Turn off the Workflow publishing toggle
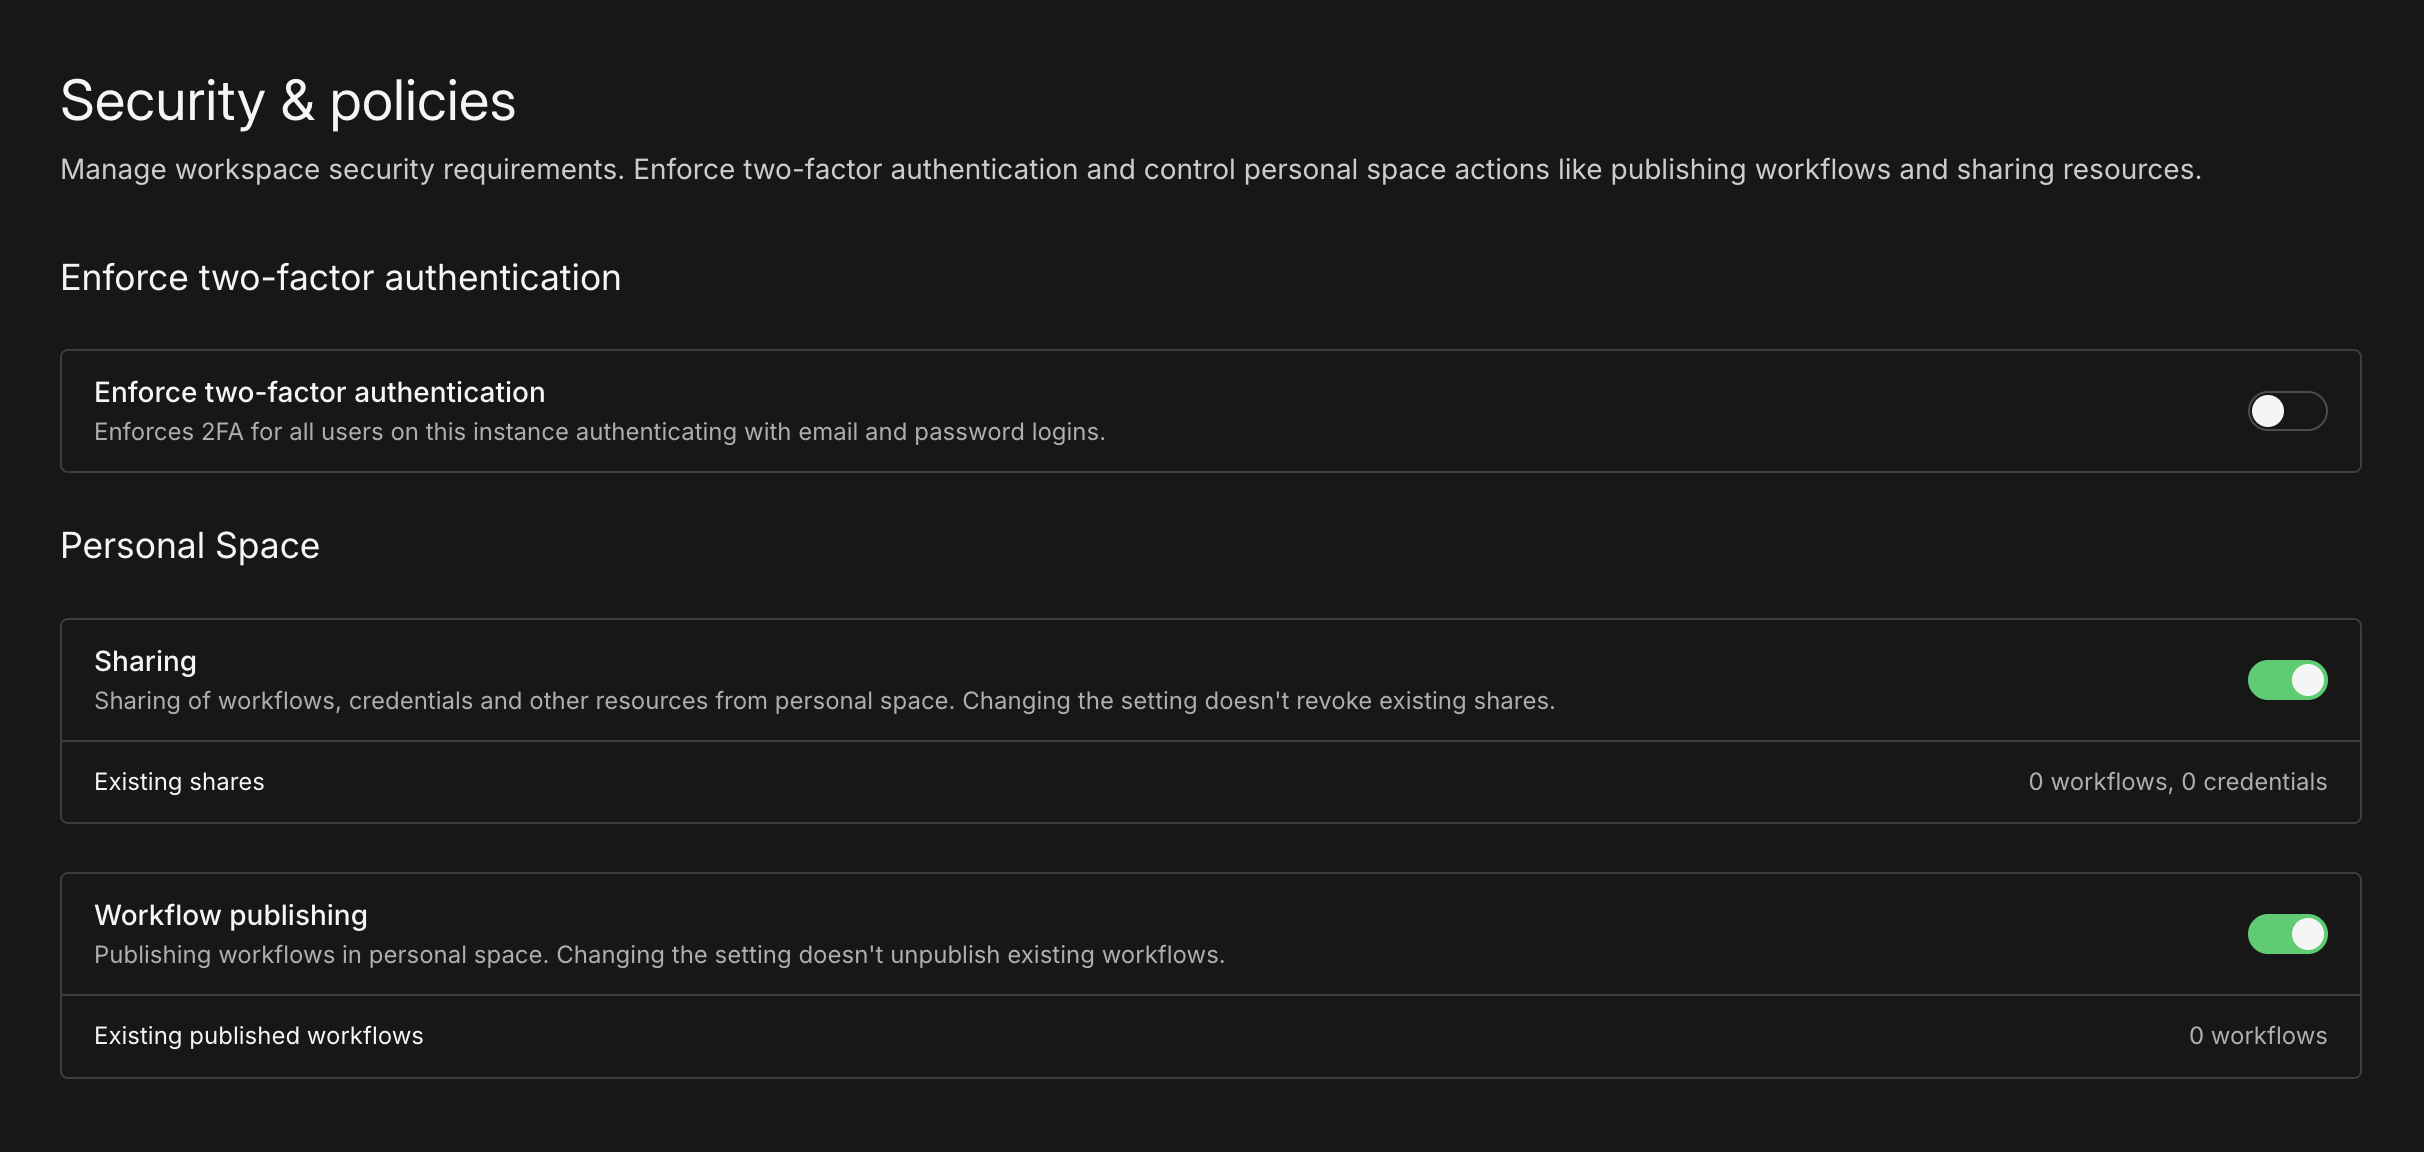The image size is (2424, 1152). (x=2288, y=934)
